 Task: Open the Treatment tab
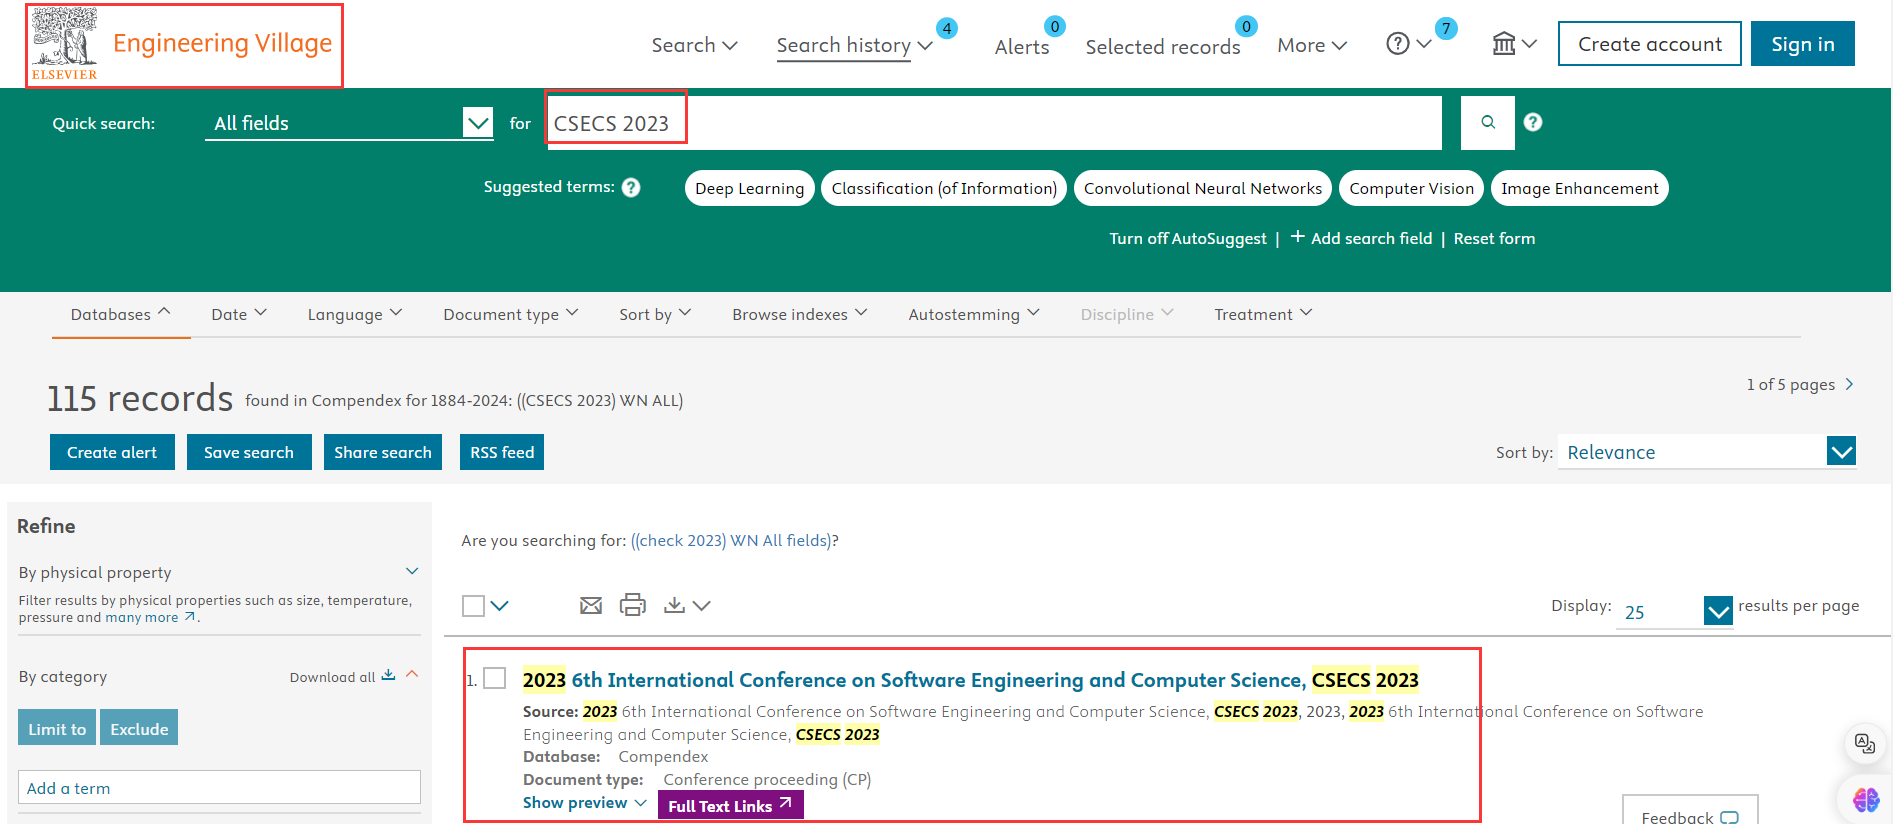pos(1263,314)
